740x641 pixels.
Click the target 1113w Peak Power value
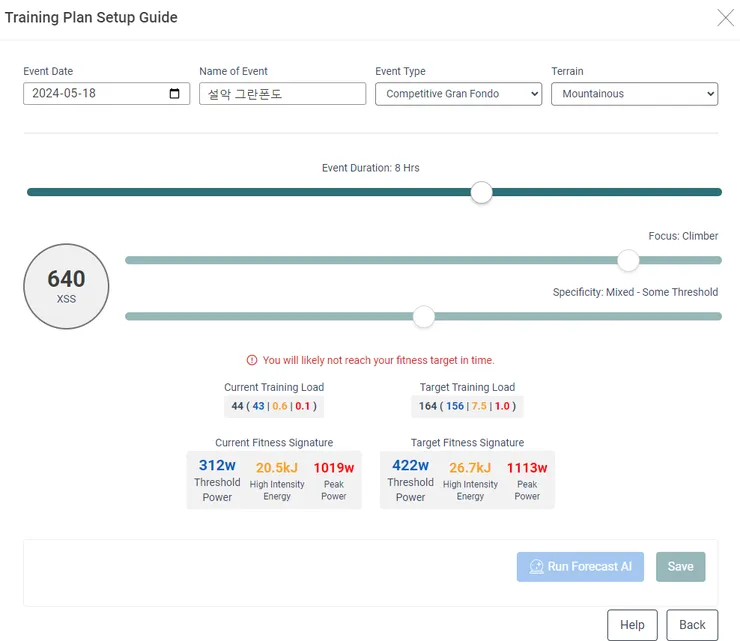(x=527, y=468)
